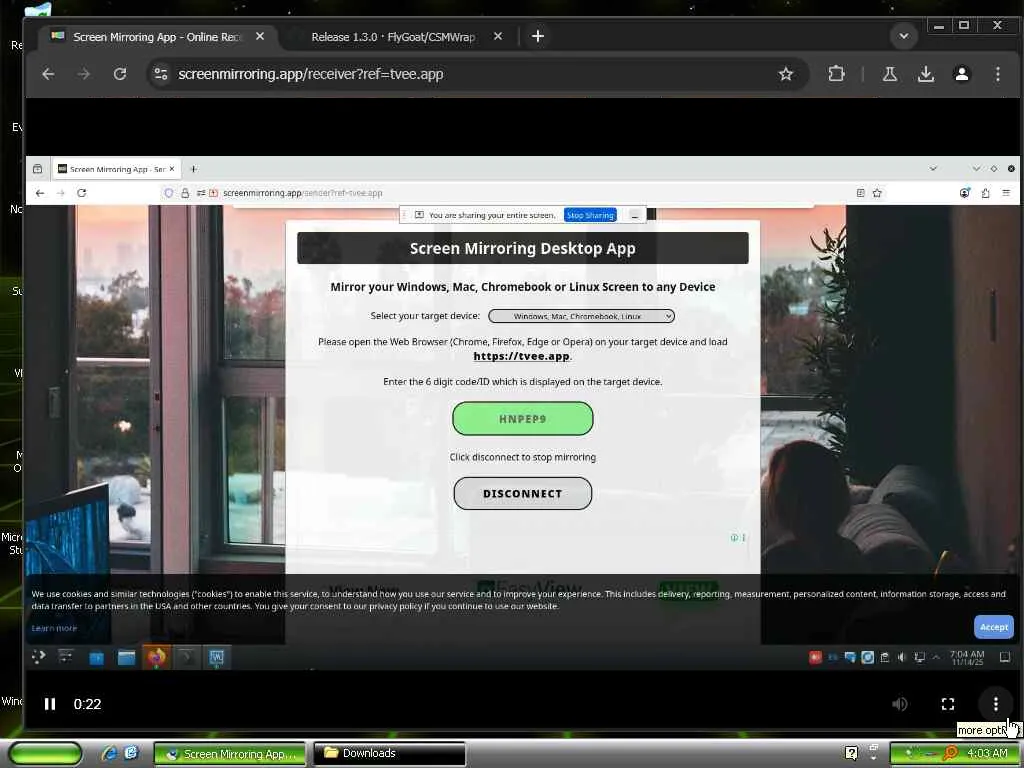The width and height of the screenshot is (1024, 768).
Task: Bookmark receiver page with Chrome star icon
Action: [786, 74]
